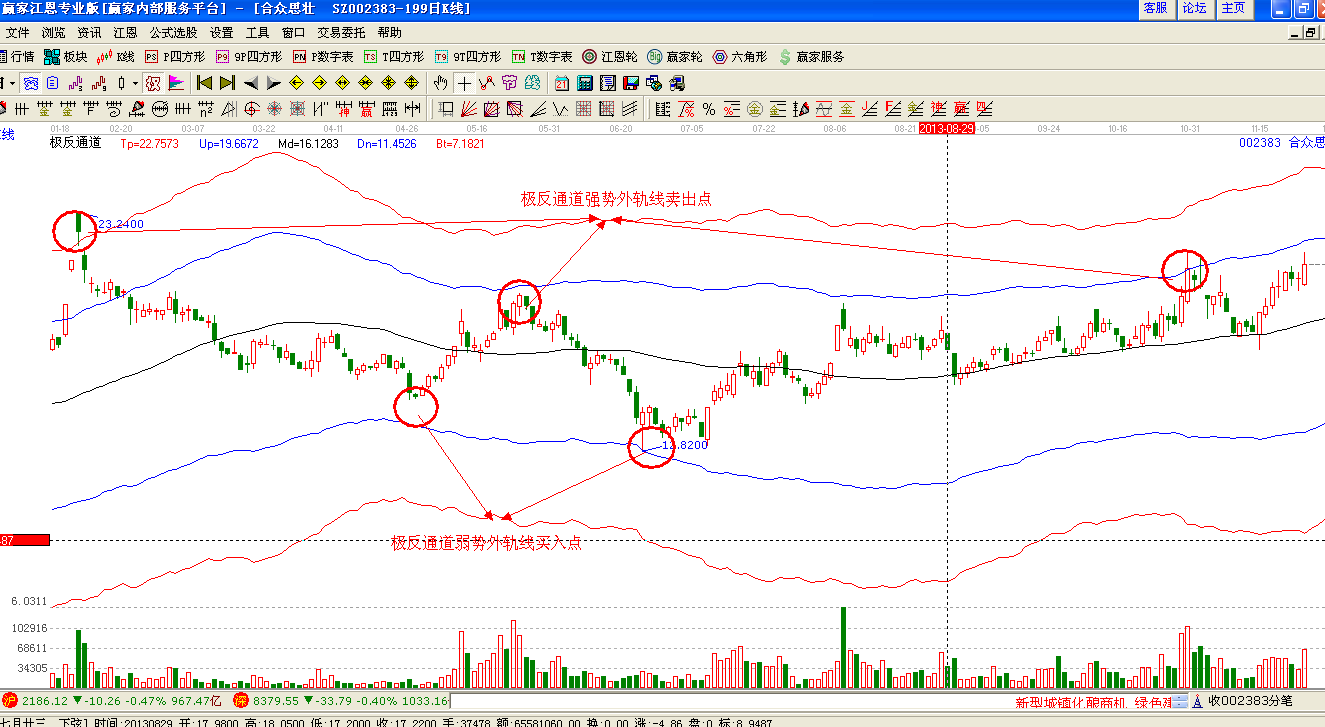Toggle the hand pan tool
This screenshot has height=727, width=1325.
pyautogui.click(x=441, y=83)
